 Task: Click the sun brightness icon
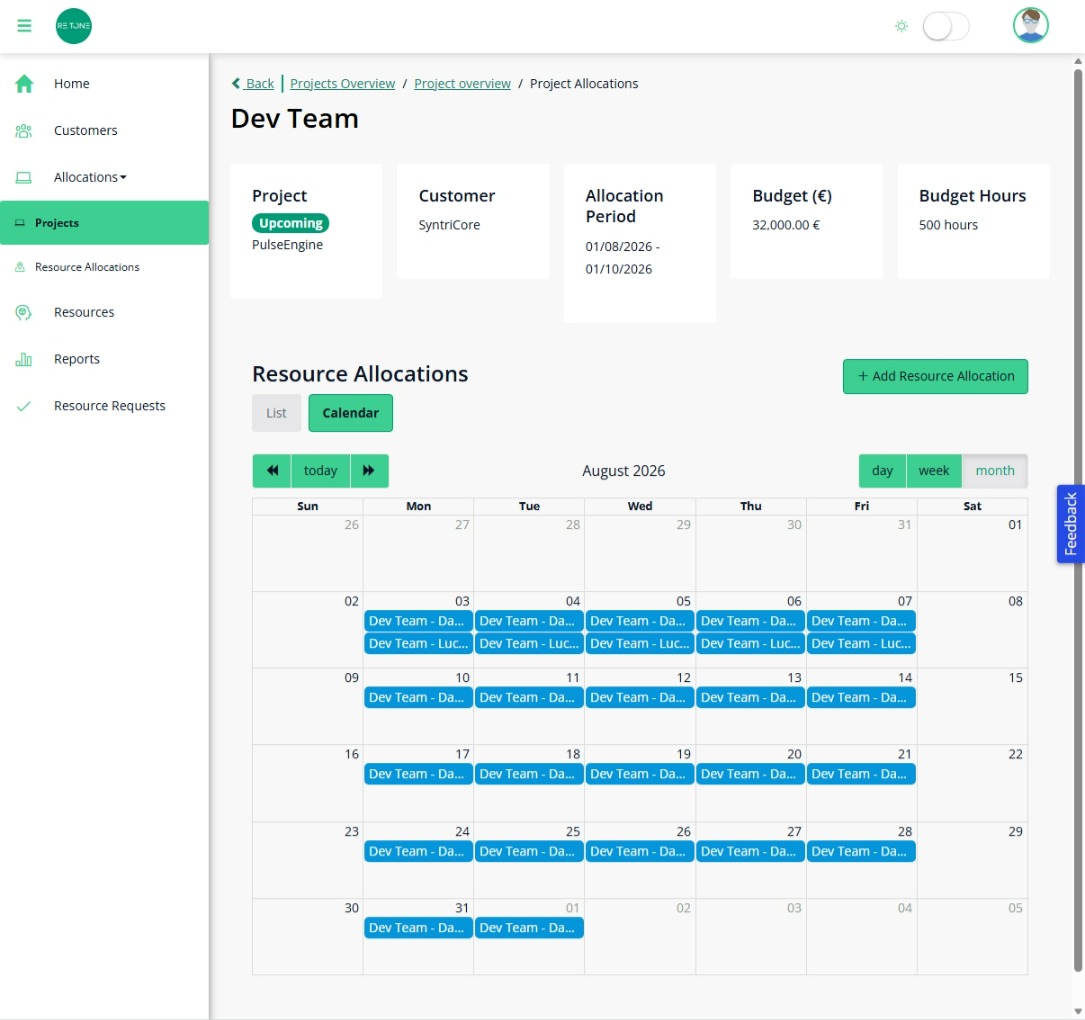point(901,26)
